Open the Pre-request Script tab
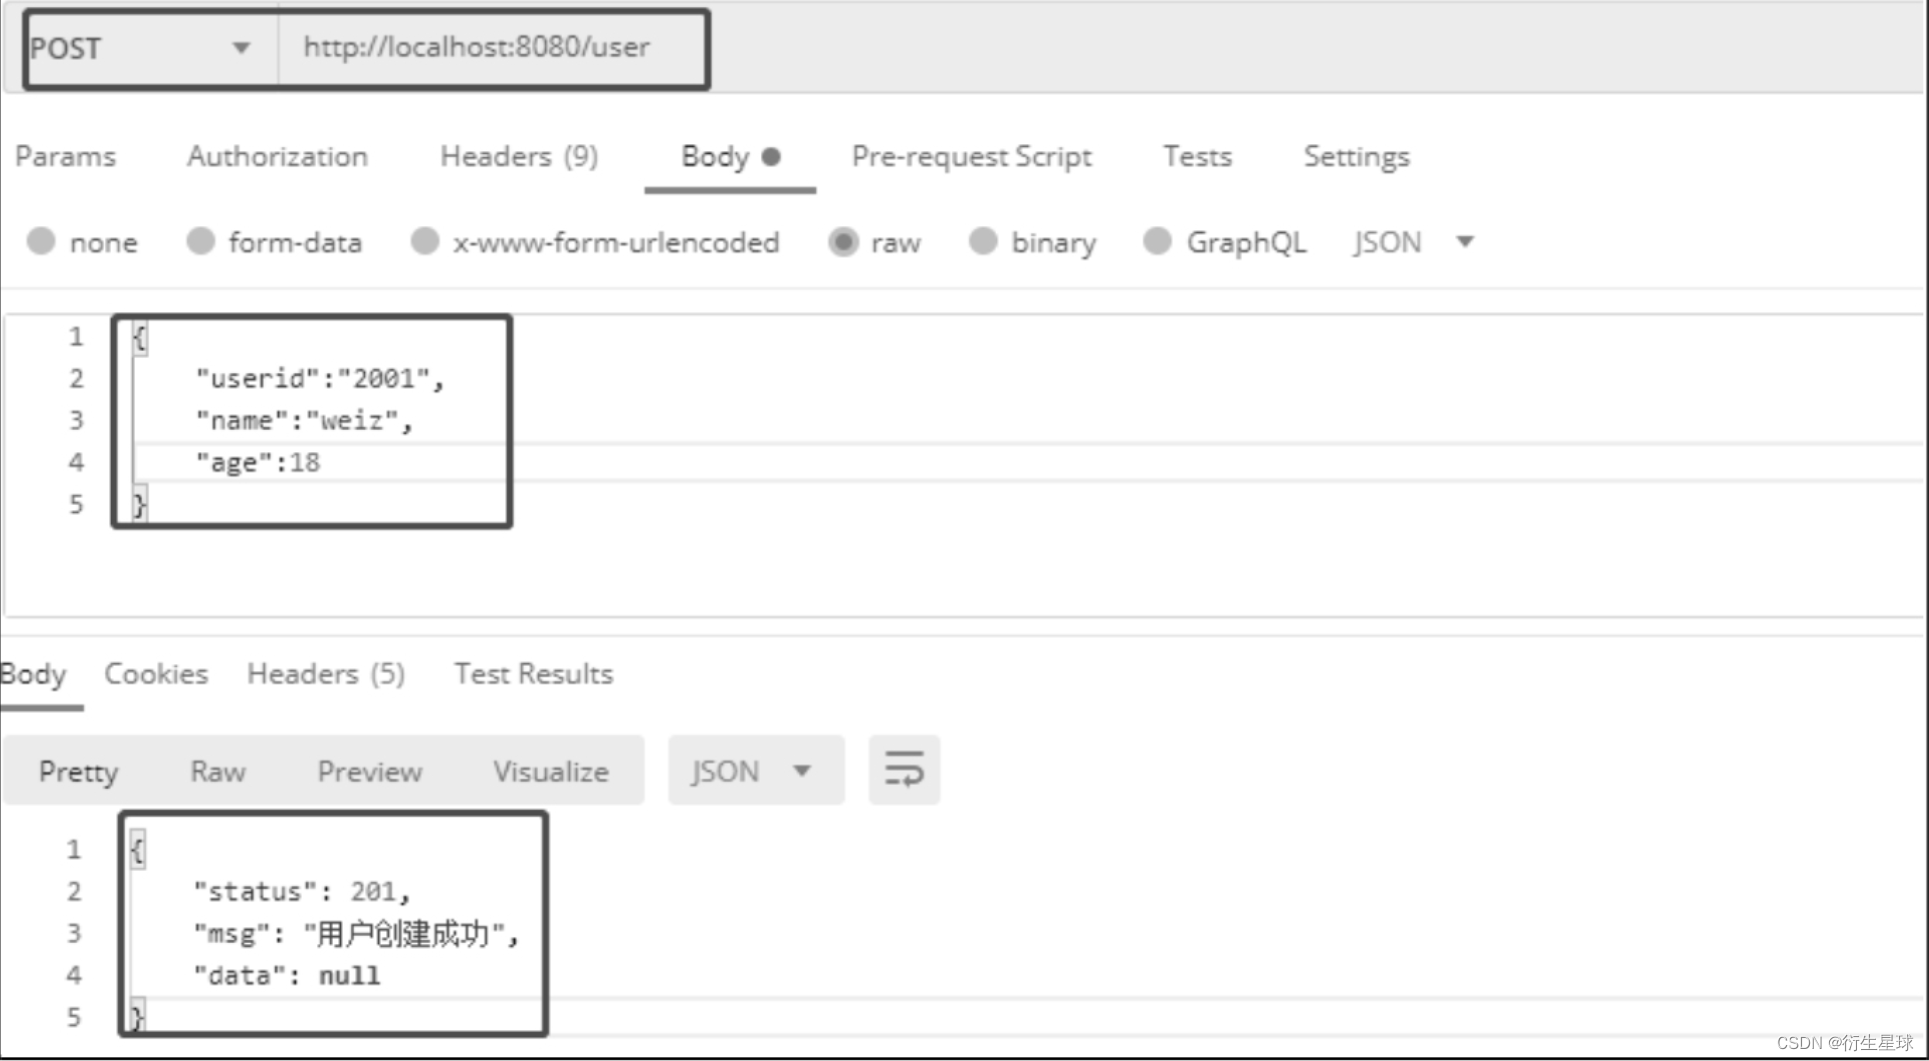1929x1061 pixels. point(971,157)
